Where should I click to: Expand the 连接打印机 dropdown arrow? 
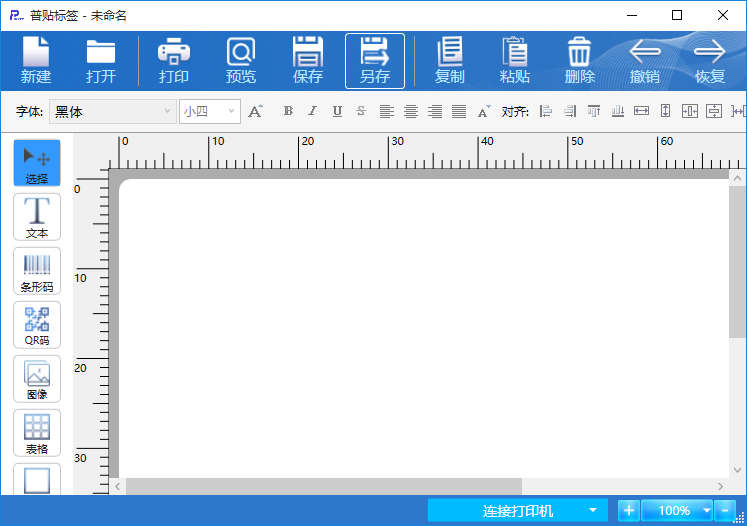click(593, 510)
